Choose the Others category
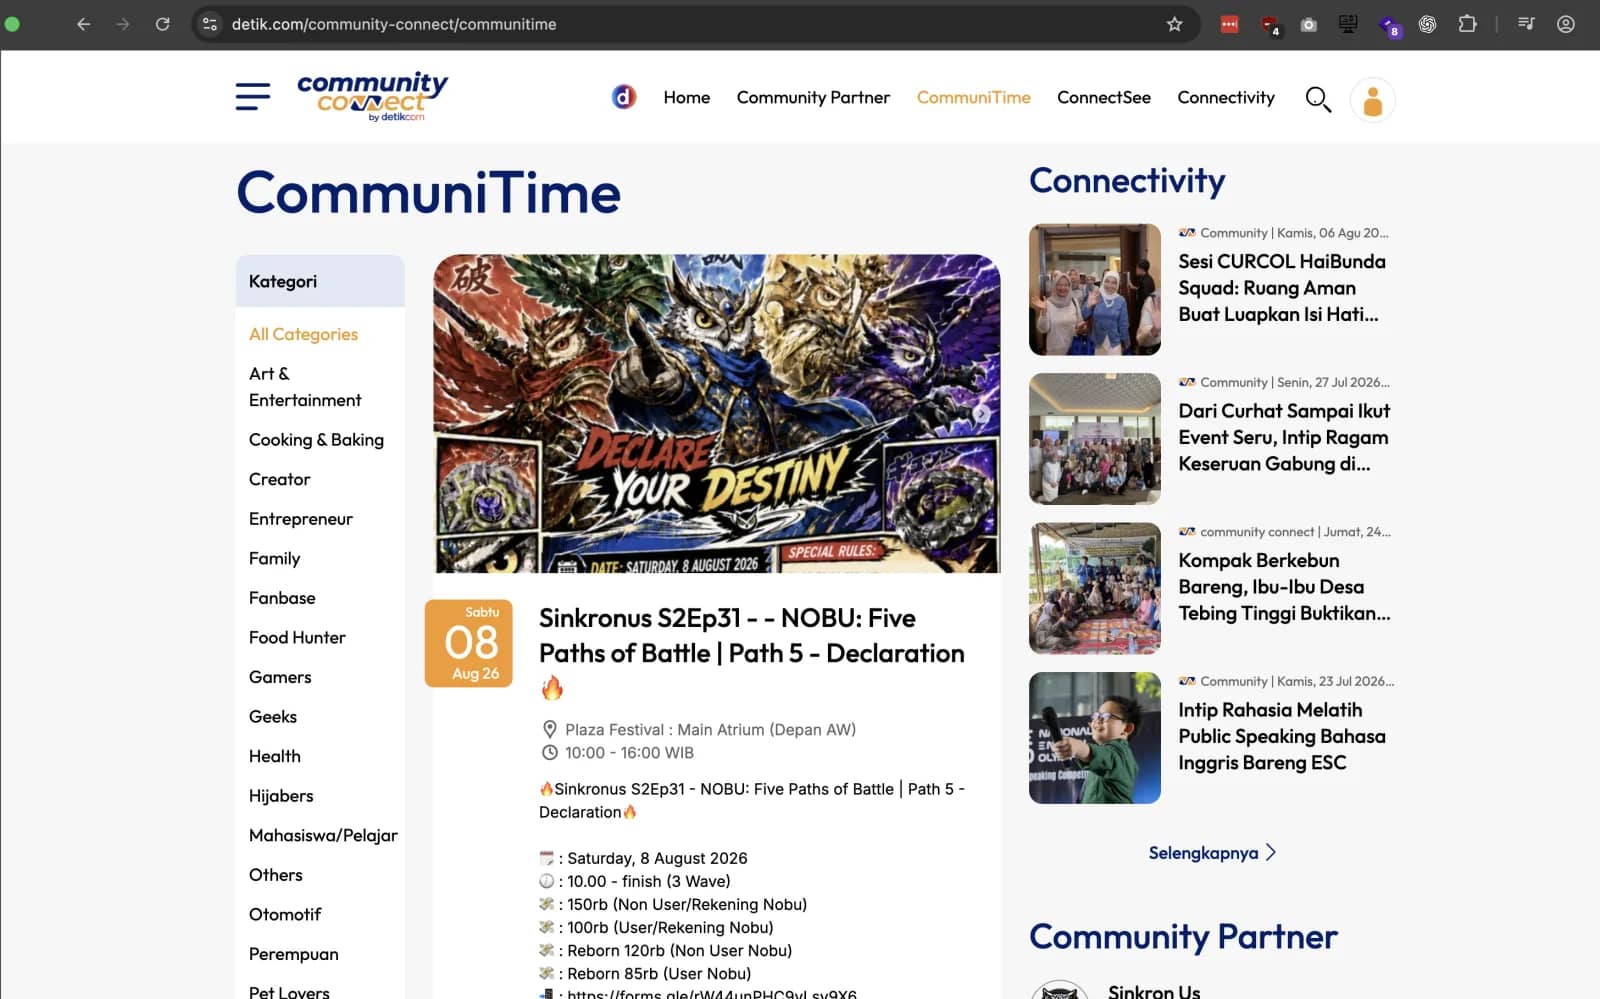 [276, 875]
